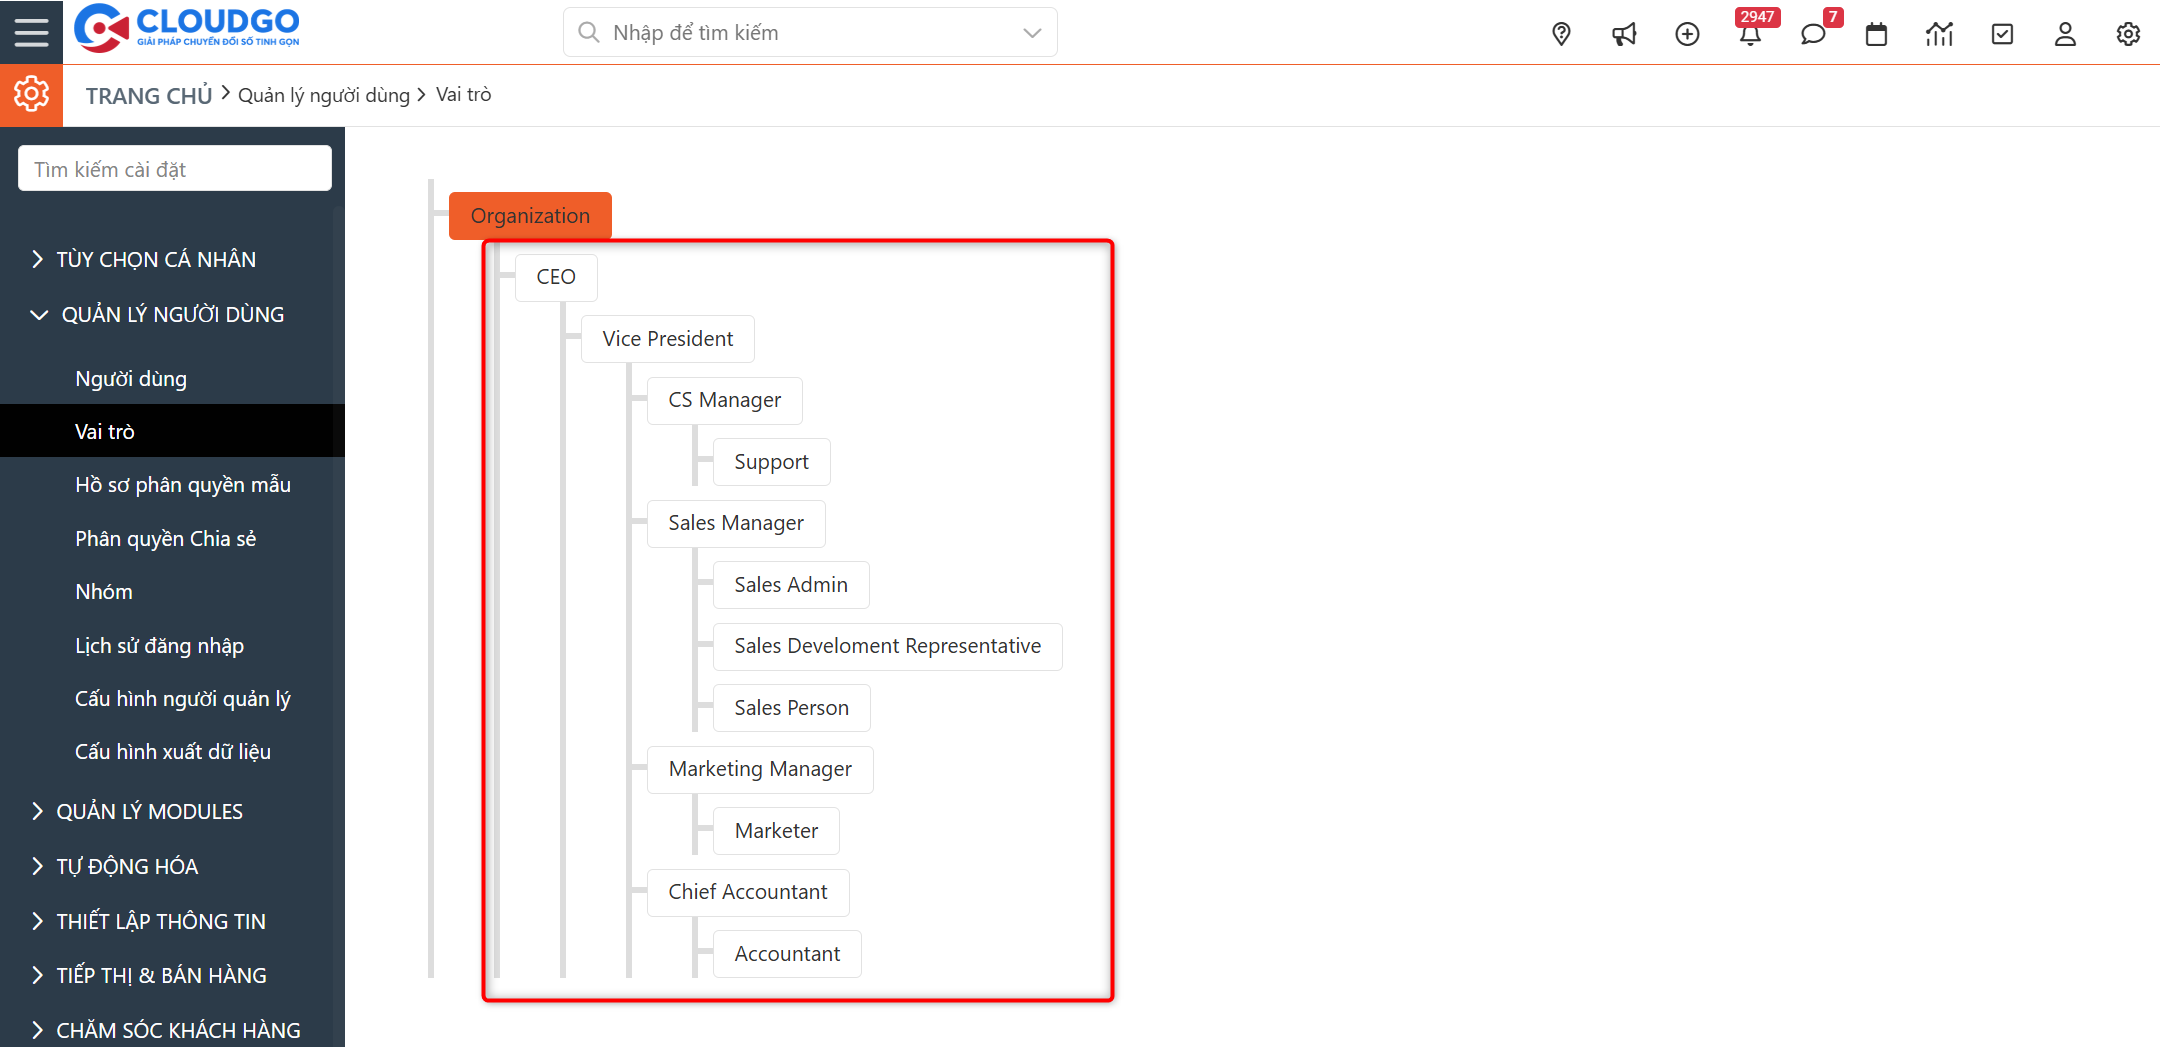Select Người dùng in the sidebar

point(130,378)
